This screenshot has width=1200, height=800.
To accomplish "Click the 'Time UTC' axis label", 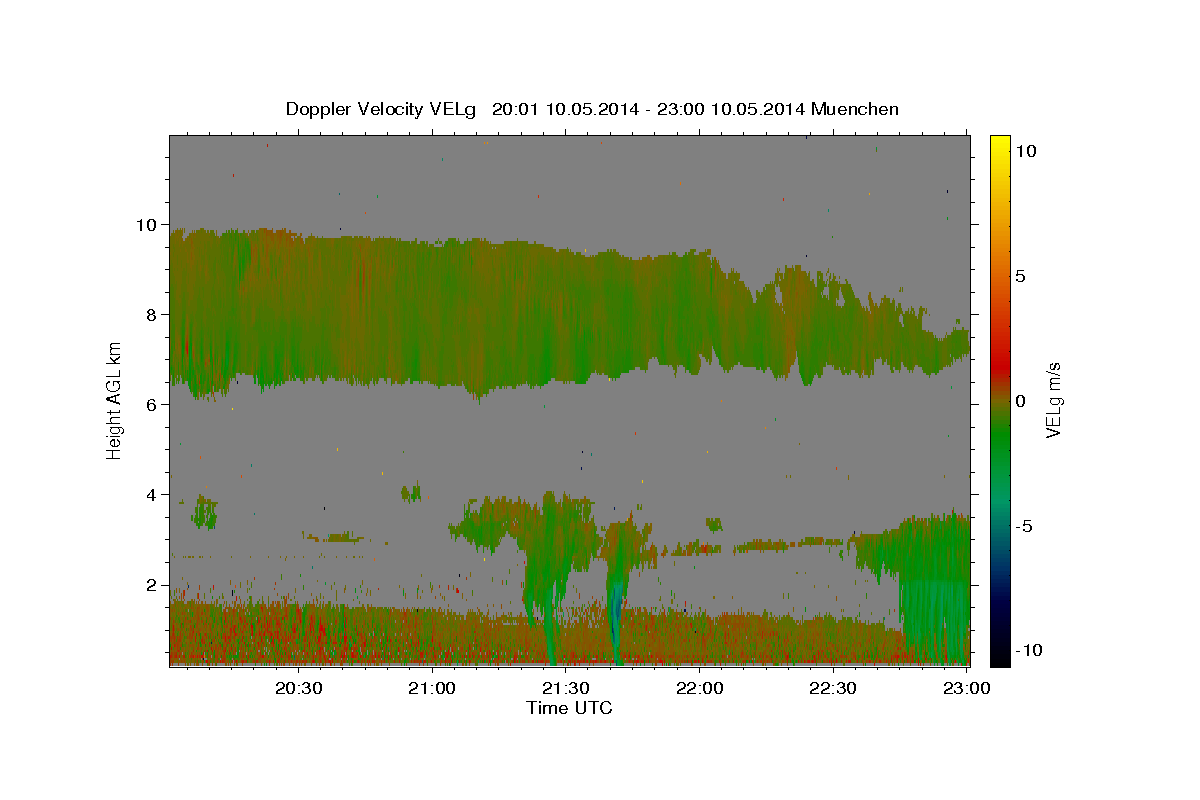I will point(569,708).
